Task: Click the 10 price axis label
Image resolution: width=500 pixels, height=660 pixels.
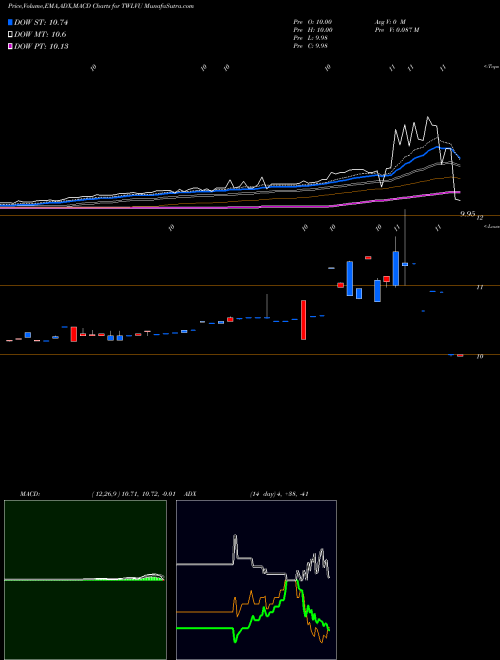Action: coord(479,357)
